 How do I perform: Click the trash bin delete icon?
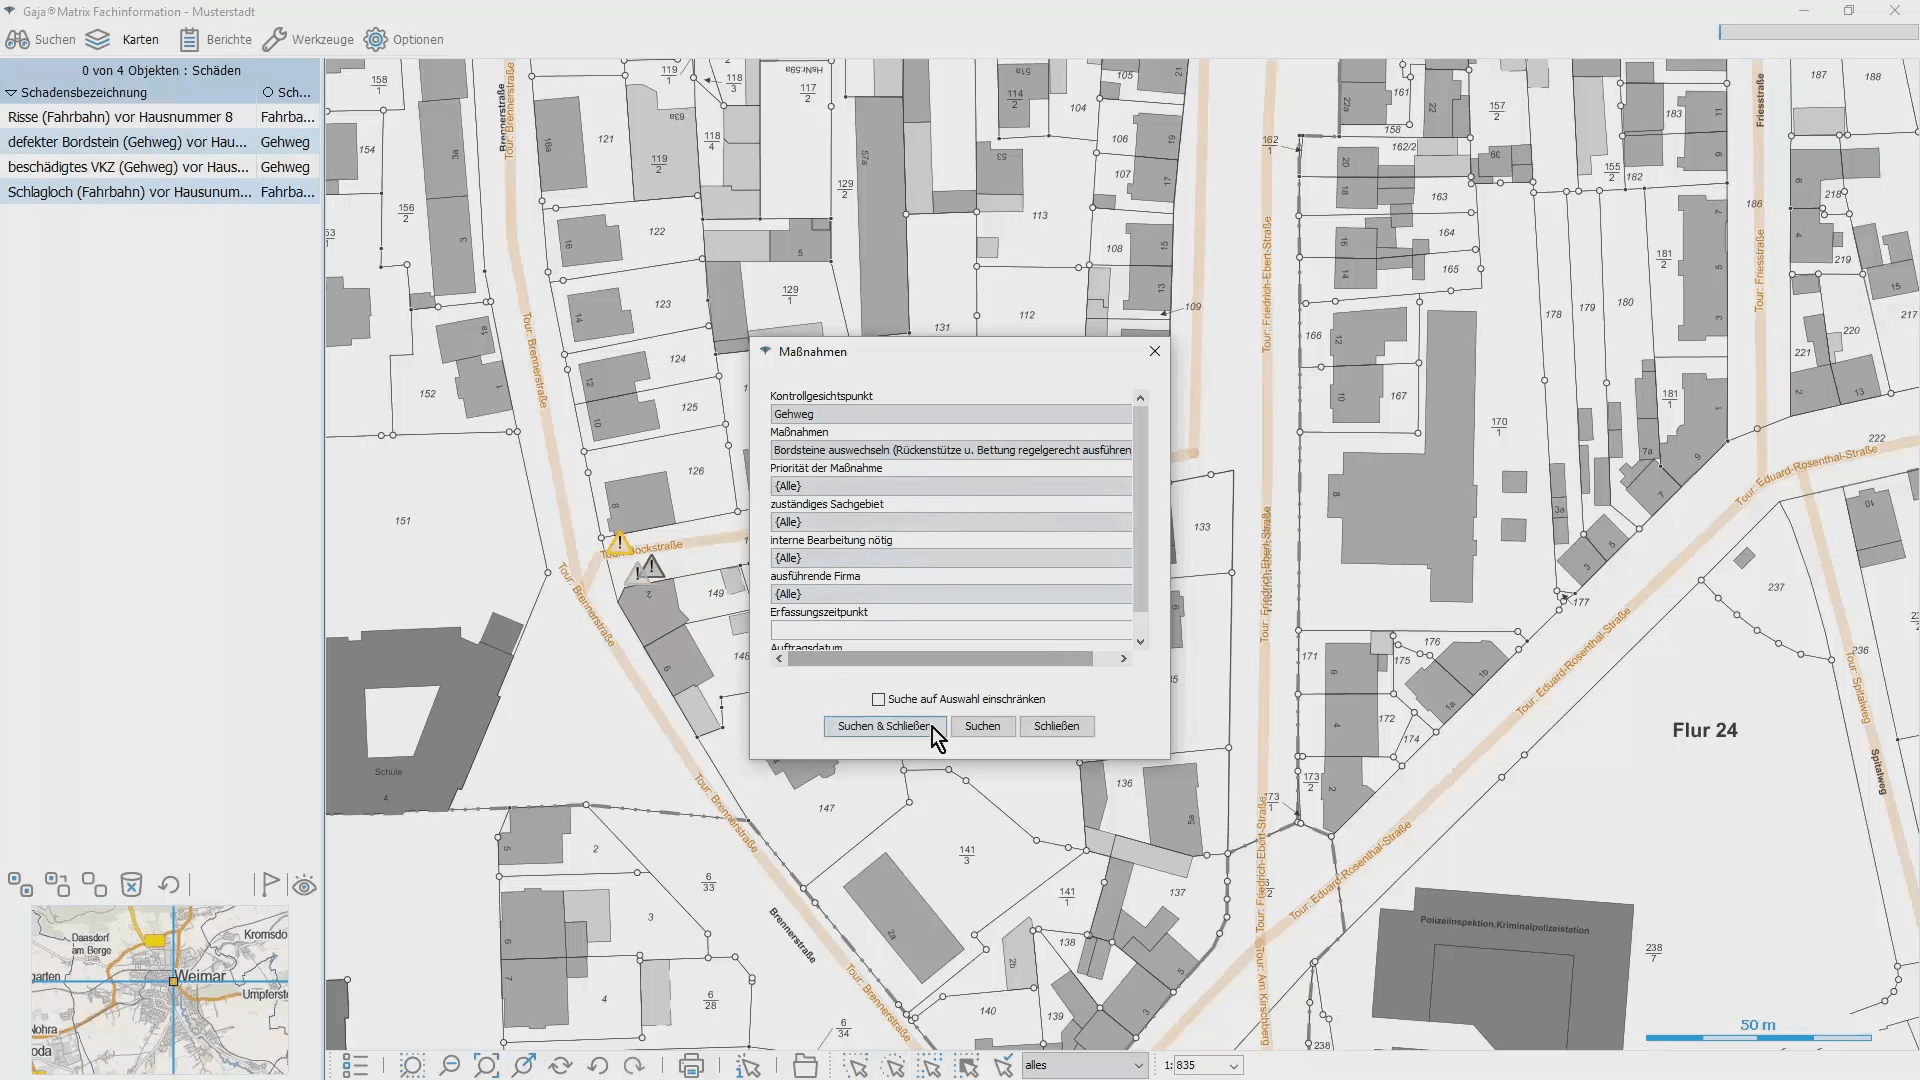point(131,885)
